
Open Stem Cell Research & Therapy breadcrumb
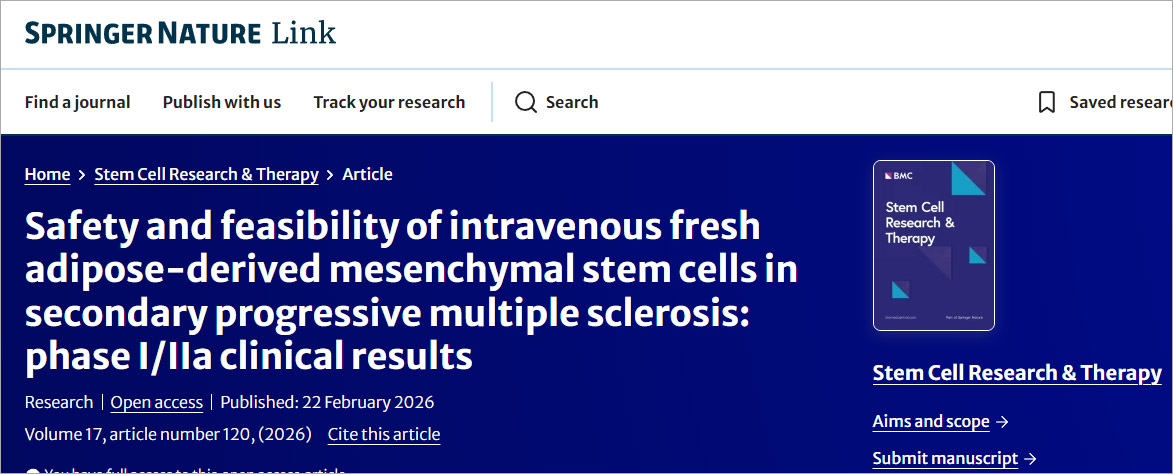pyautogui.click(x=206, y=174)
